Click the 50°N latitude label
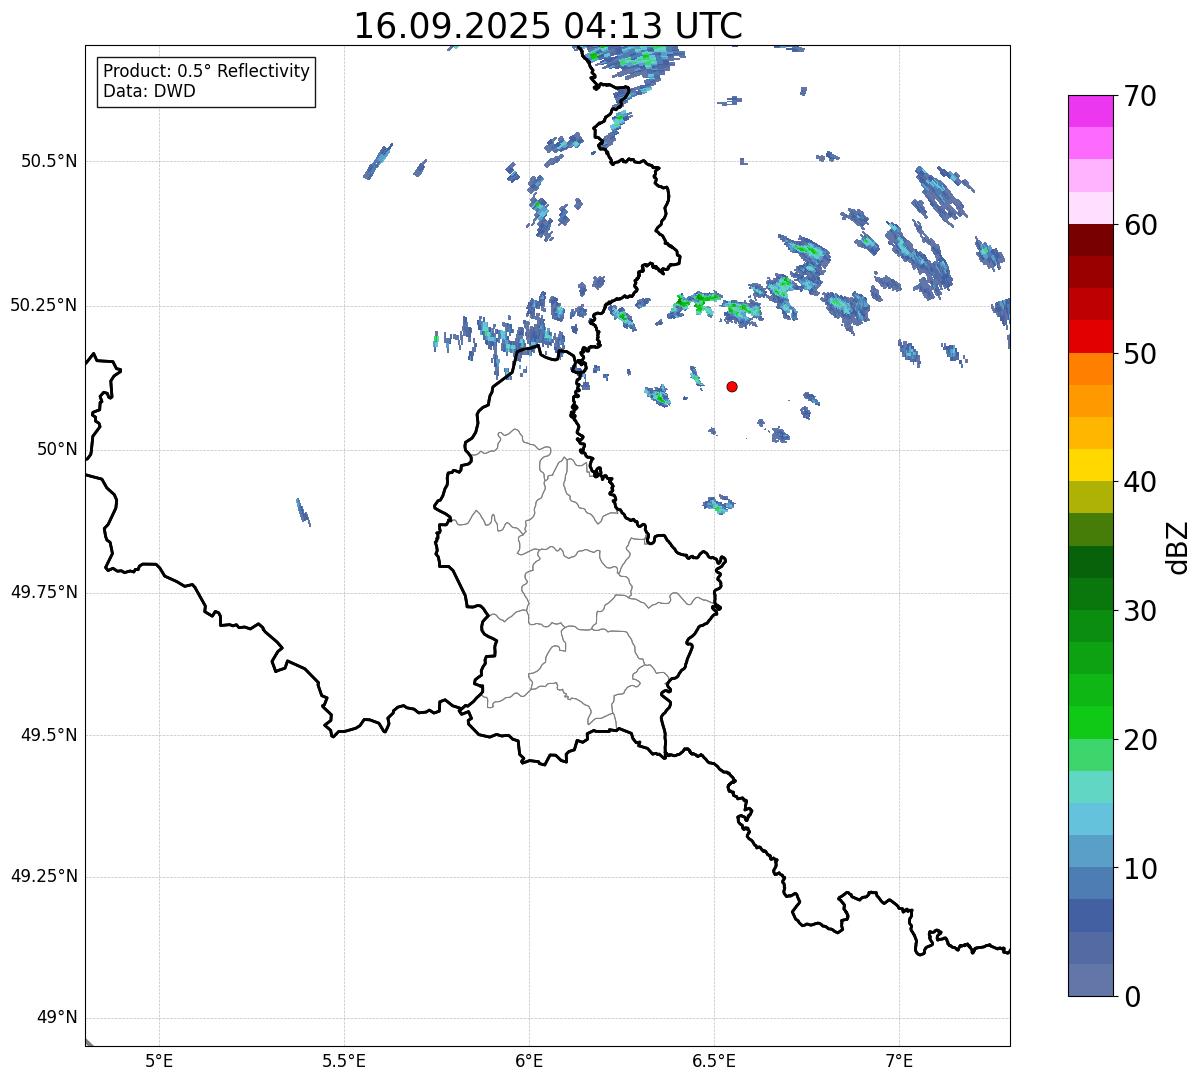Viewport: 1202px width, 1081px height. coord(57,449)
